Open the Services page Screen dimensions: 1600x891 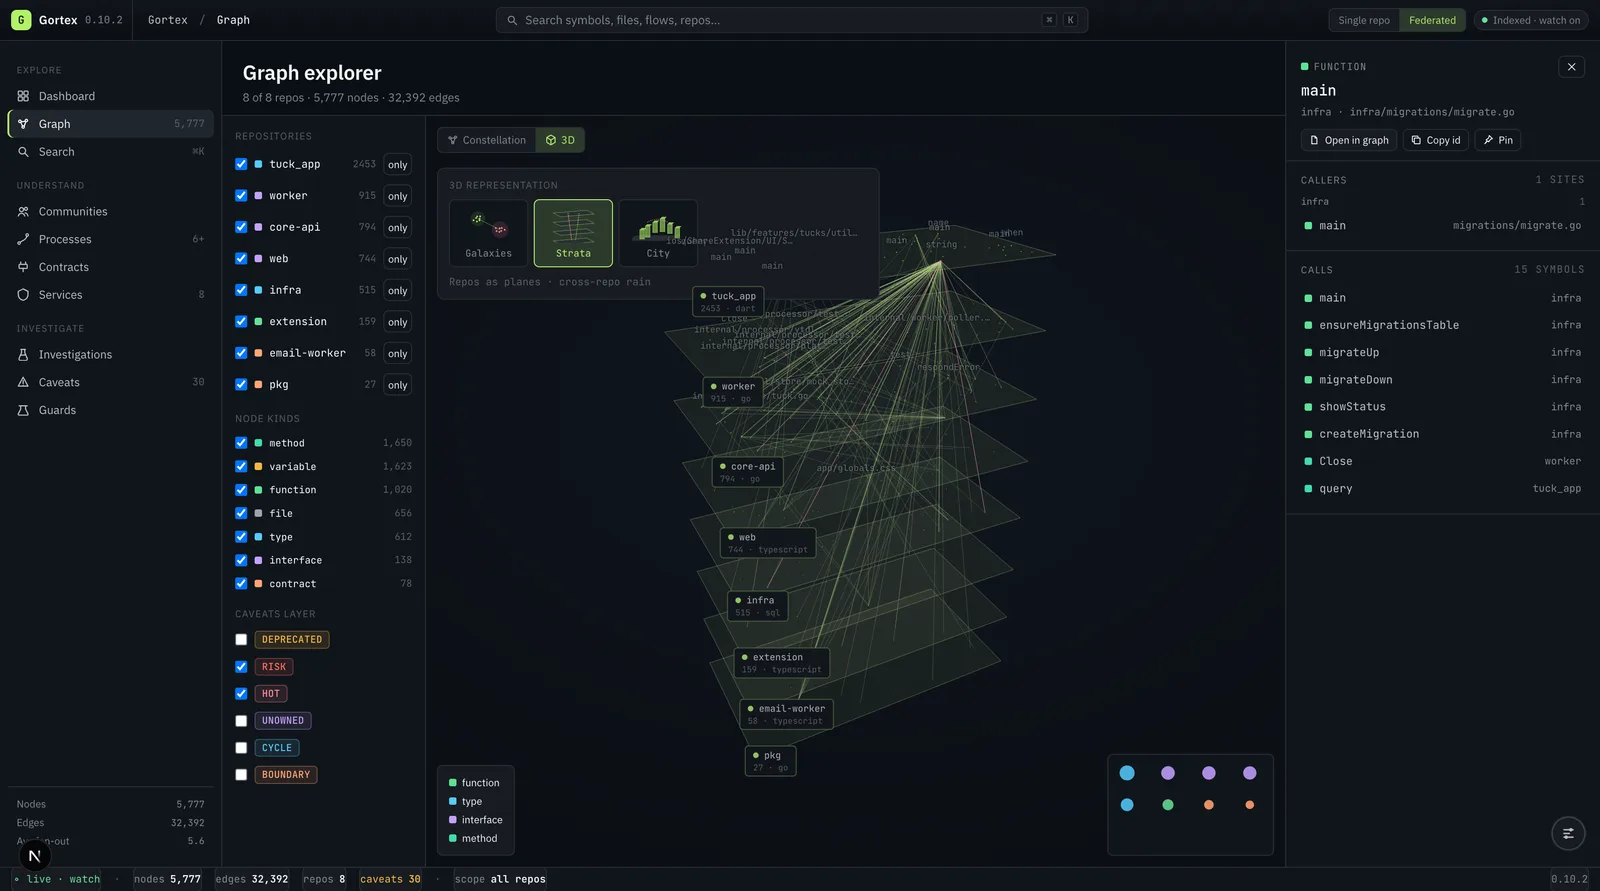pos(110,295)
